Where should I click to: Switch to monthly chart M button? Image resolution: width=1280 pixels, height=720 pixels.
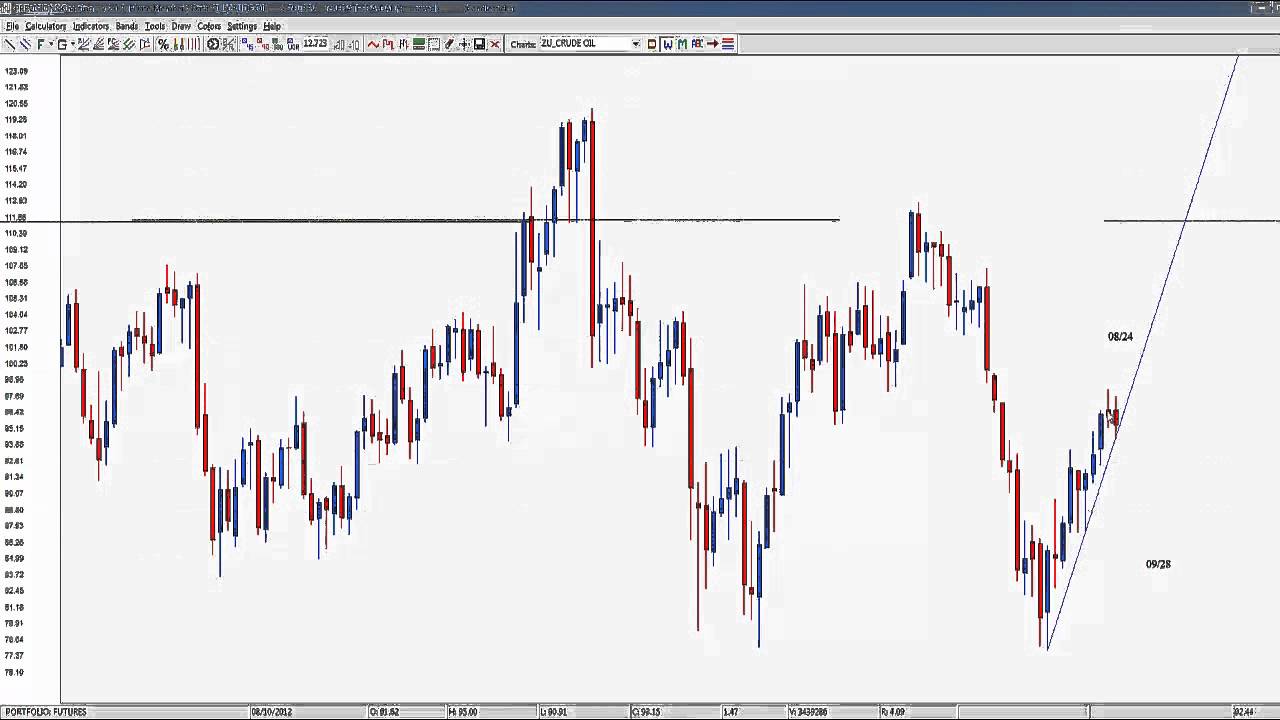coord(683,44)
